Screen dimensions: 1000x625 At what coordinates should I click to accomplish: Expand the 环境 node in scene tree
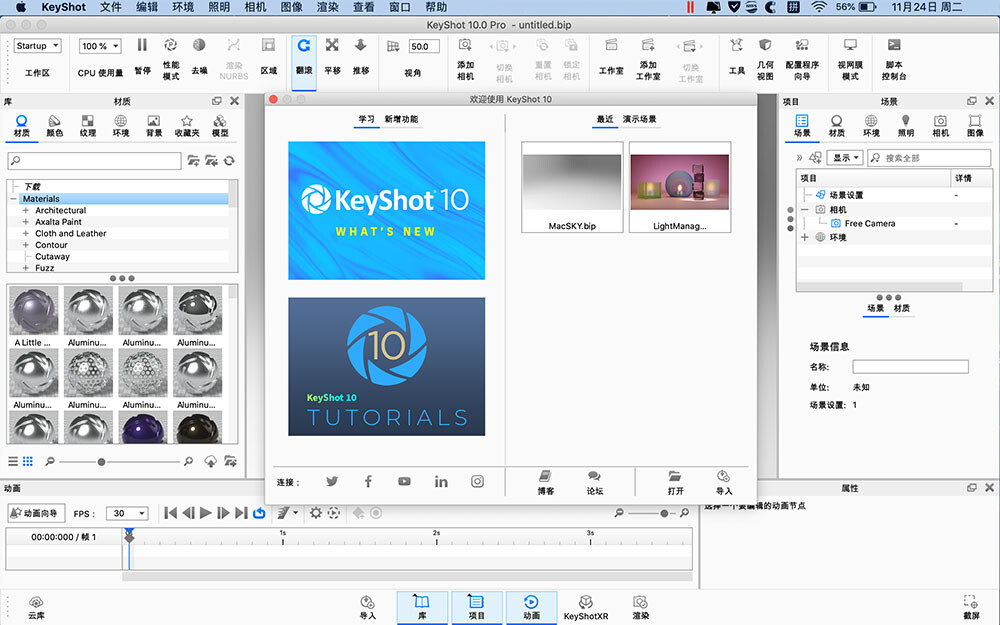click(805, 237)
